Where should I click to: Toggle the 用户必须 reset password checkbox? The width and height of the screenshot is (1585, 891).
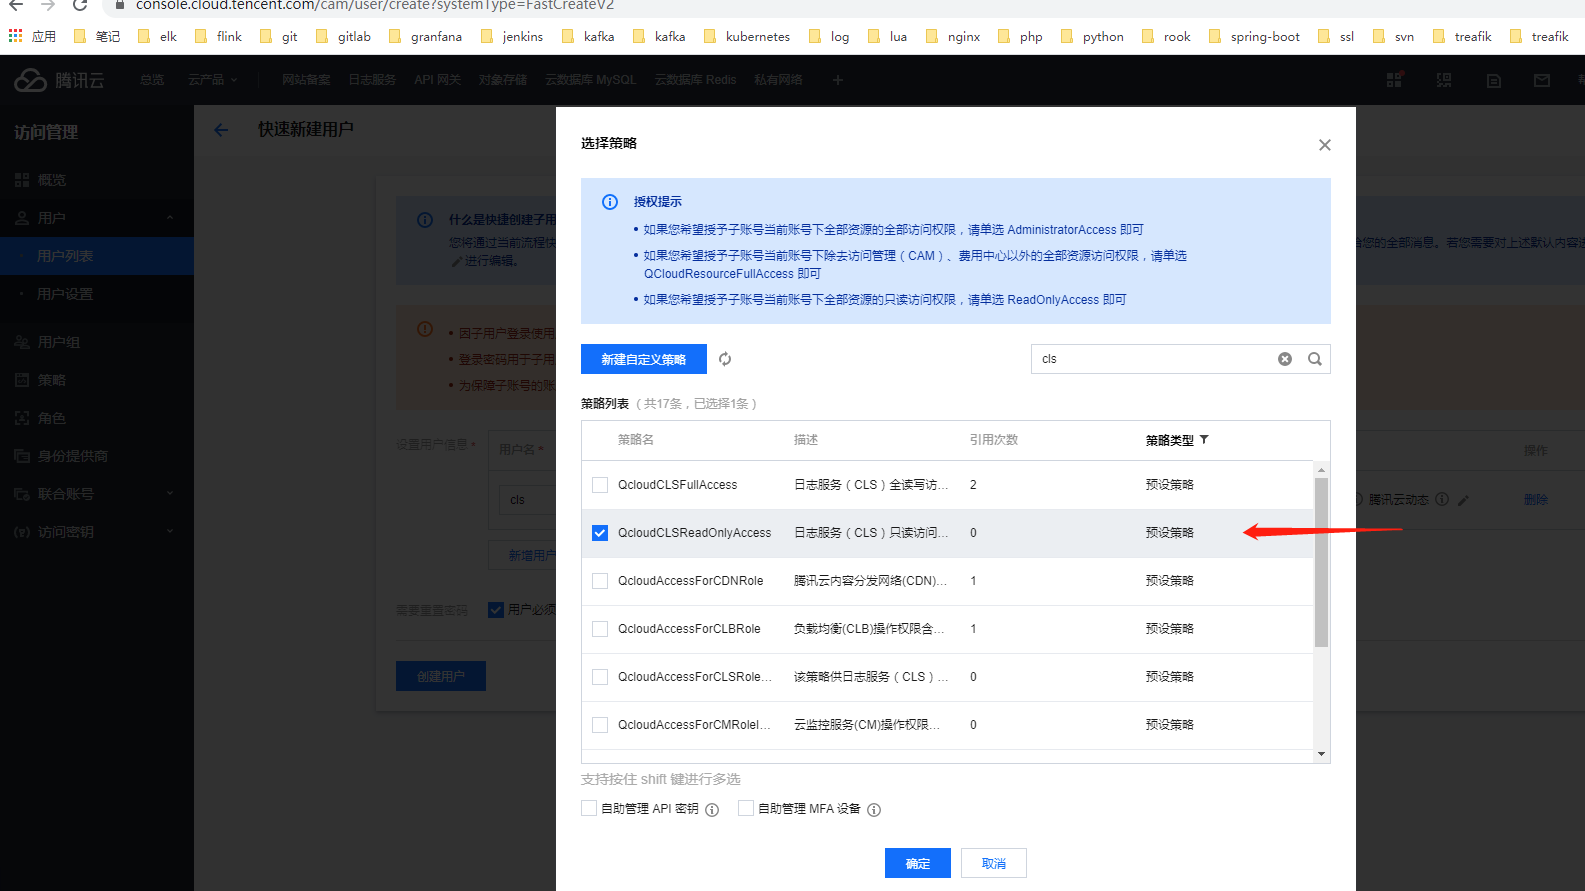coord(496,610)
